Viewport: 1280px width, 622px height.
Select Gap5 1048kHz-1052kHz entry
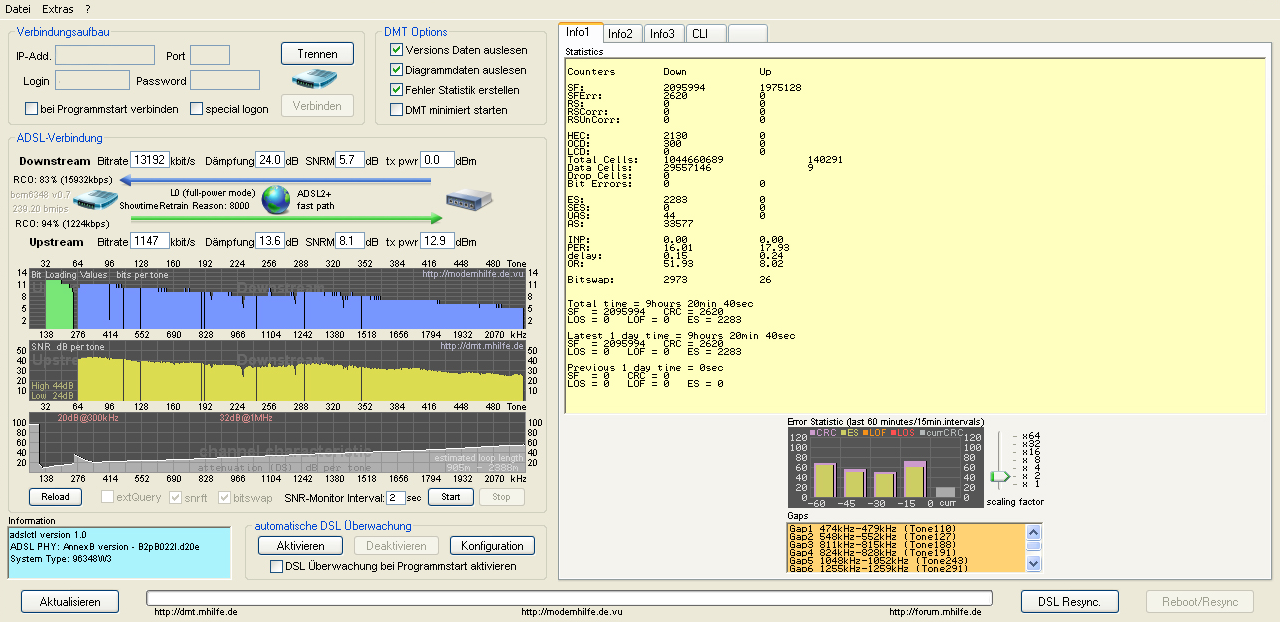click(x=878, y=560)
